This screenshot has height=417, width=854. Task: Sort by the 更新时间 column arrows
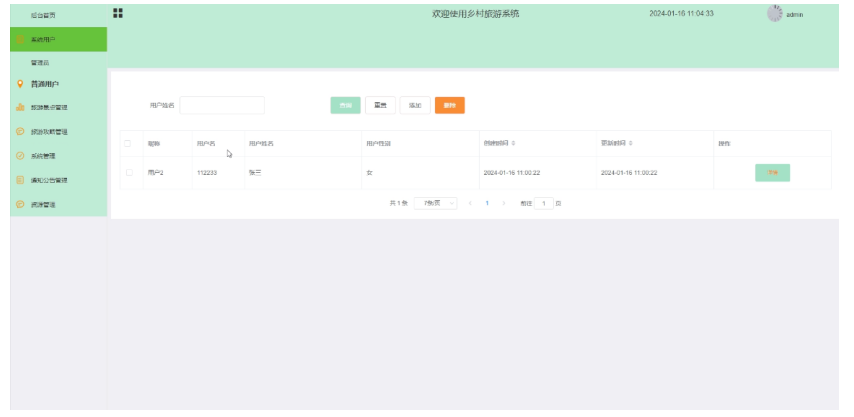click(631, 144)
